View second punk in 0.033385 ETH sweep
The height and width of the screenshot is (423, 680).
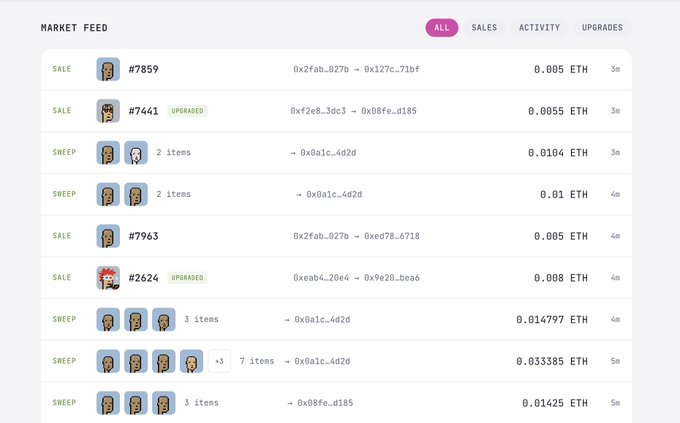tap(136, 361)
